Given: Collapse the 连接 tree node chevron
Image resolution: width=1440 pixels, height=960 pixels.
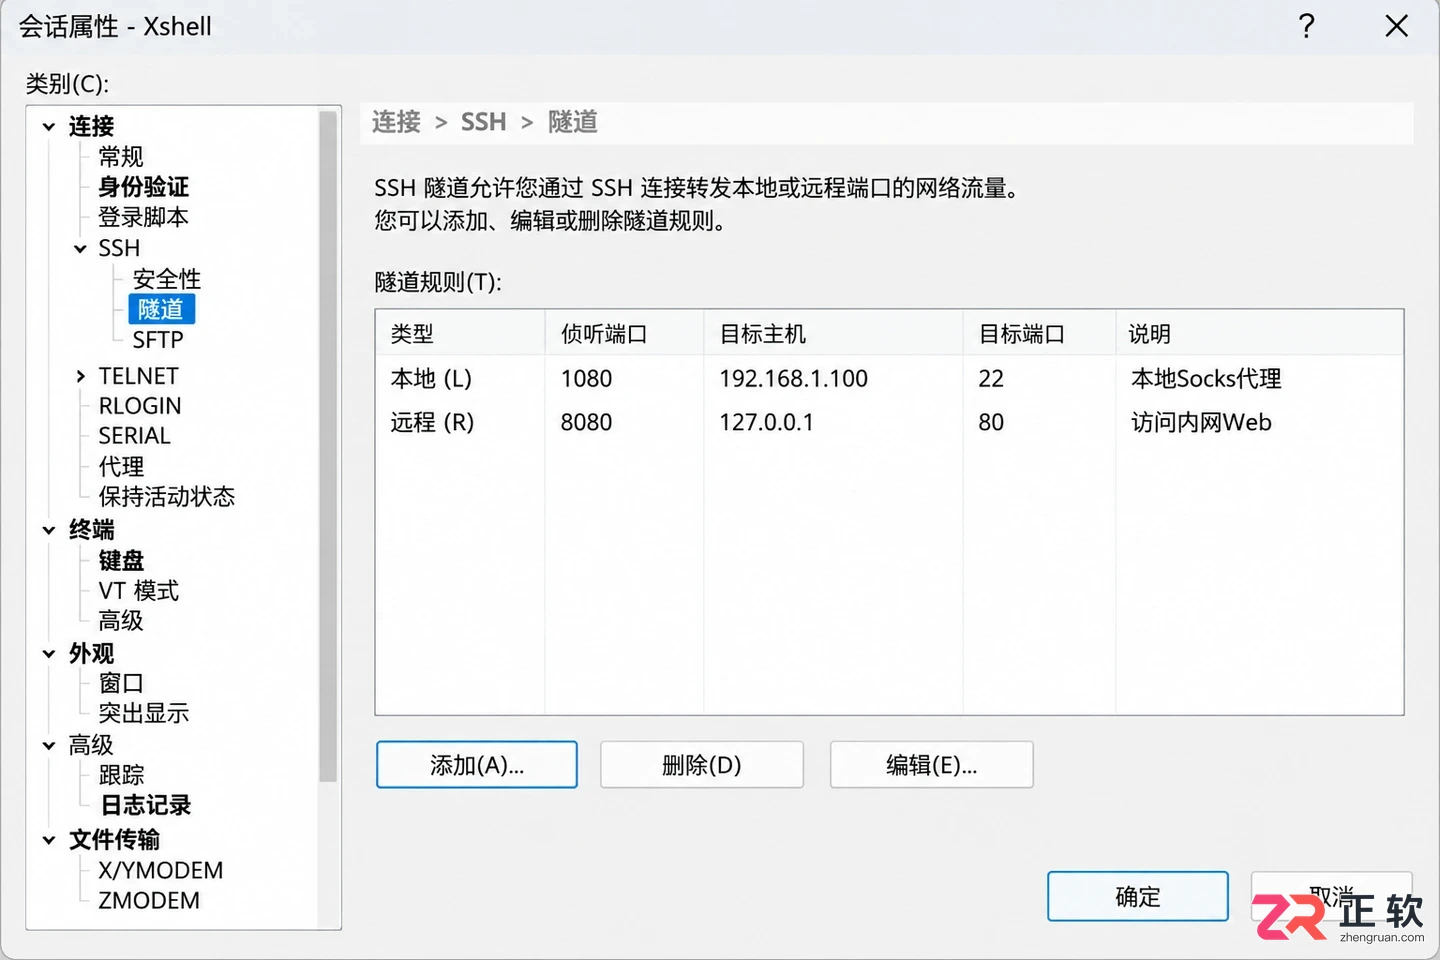Looking at the screenshot, I should tap(49, 127).
